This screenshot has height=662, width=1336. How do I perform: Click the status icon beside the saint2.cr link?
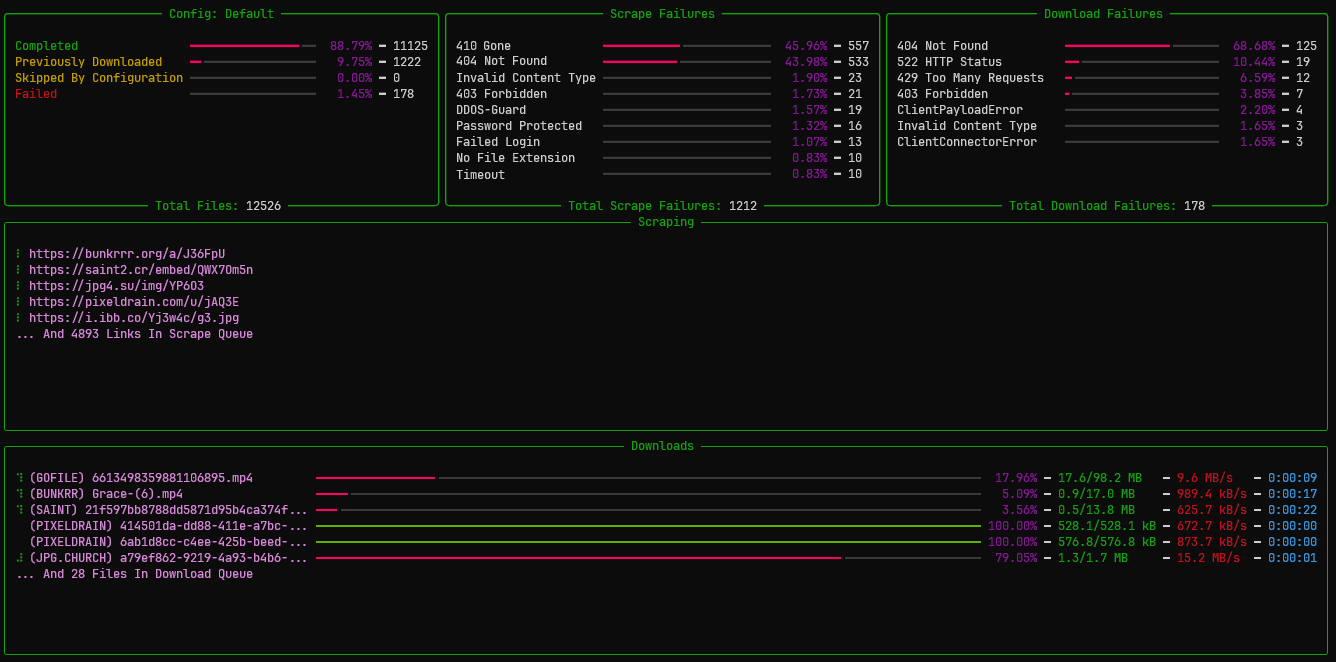click(16, 269)
